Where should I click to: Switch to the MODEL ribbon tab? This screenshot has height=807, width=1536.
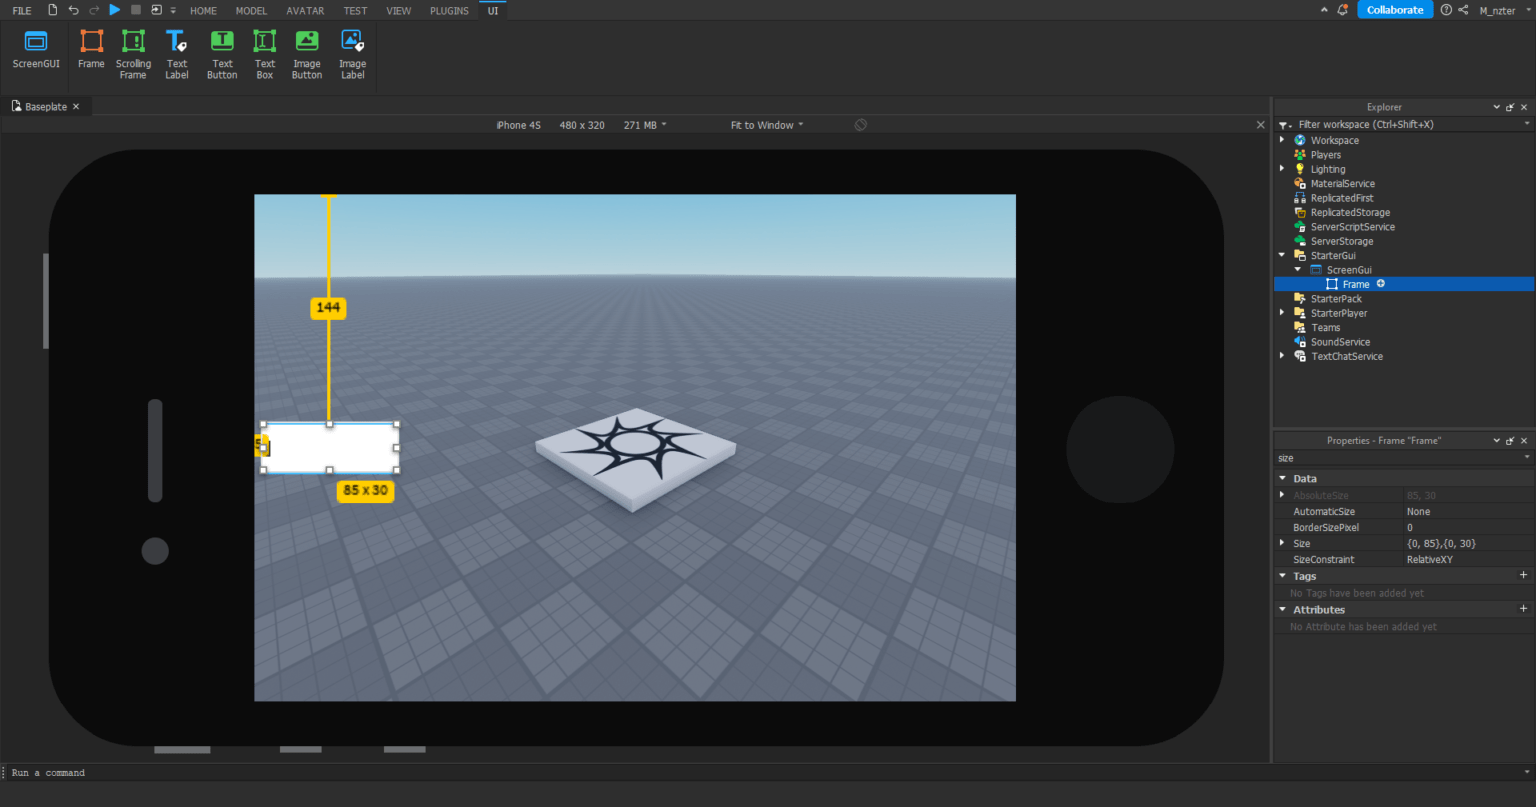point(251,10)
